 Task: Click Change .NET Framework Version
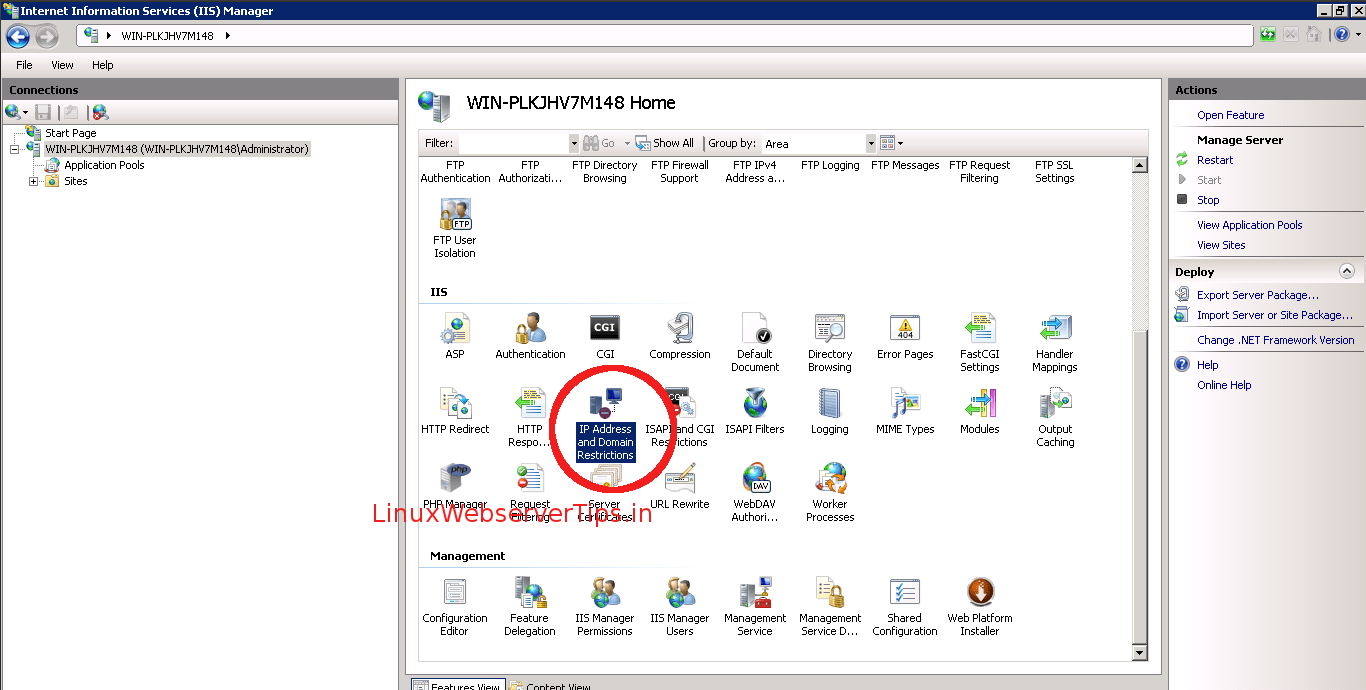(x=1276, y=340)
